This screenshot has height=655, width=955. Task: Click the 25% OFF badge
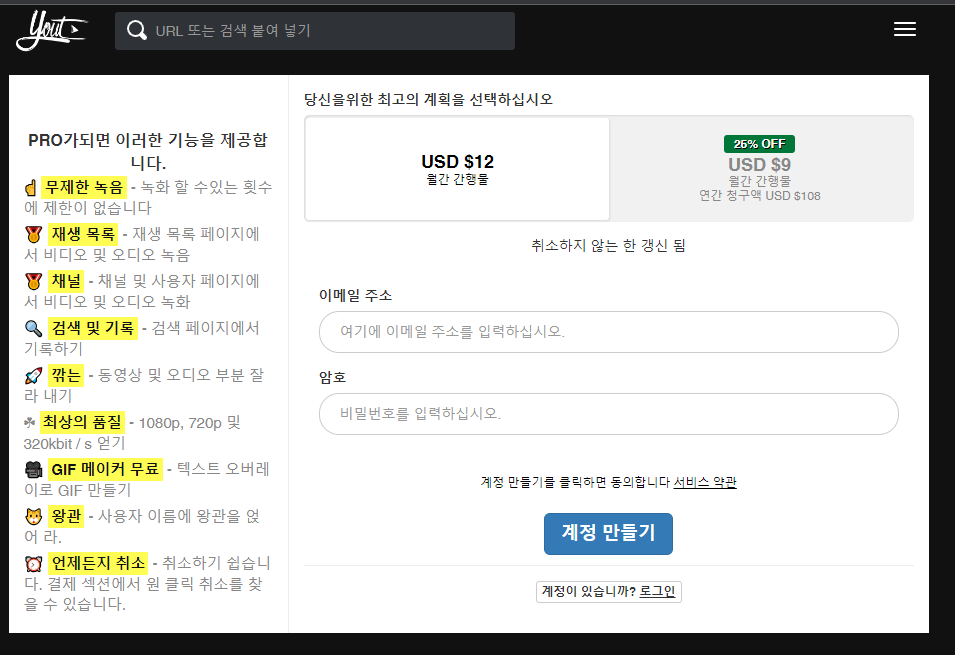[x=759, y=144]
